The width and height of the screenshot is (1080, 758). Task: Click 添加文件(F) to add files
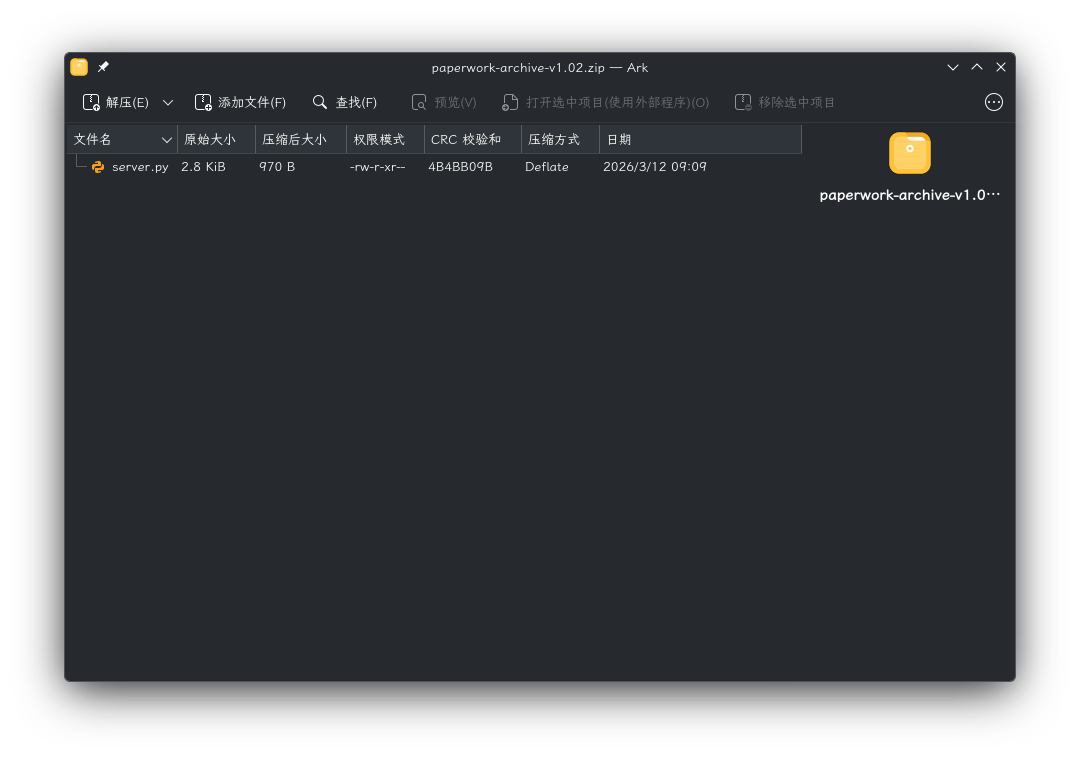(x=240, y=103)
